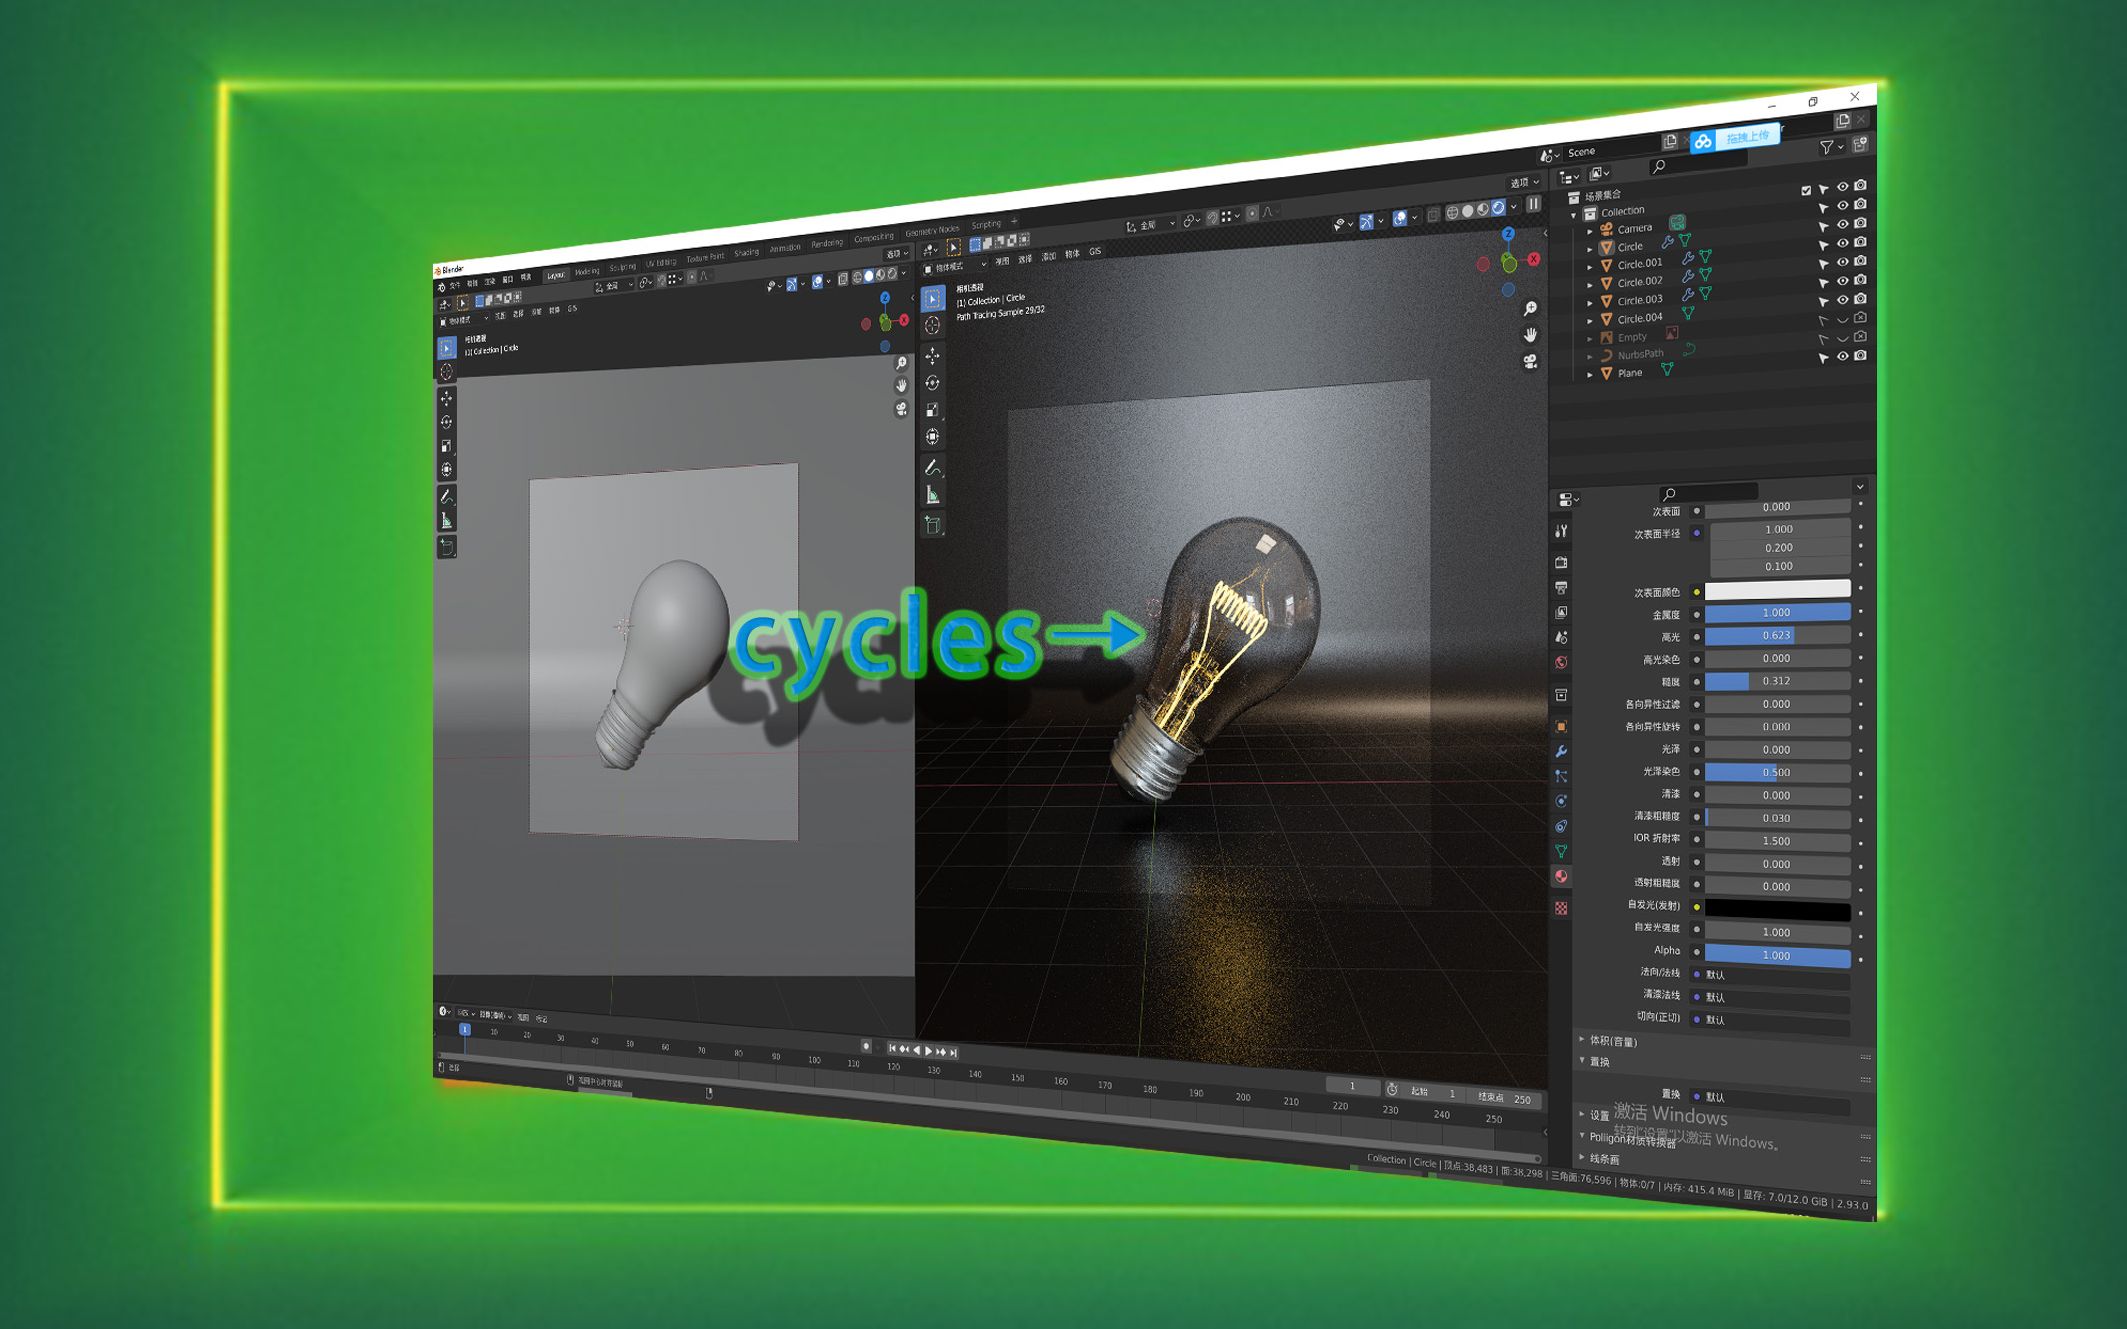The image size is (2127, 1329).
Task: Click the blue cloud upload icon
Action: point(1702,142)
